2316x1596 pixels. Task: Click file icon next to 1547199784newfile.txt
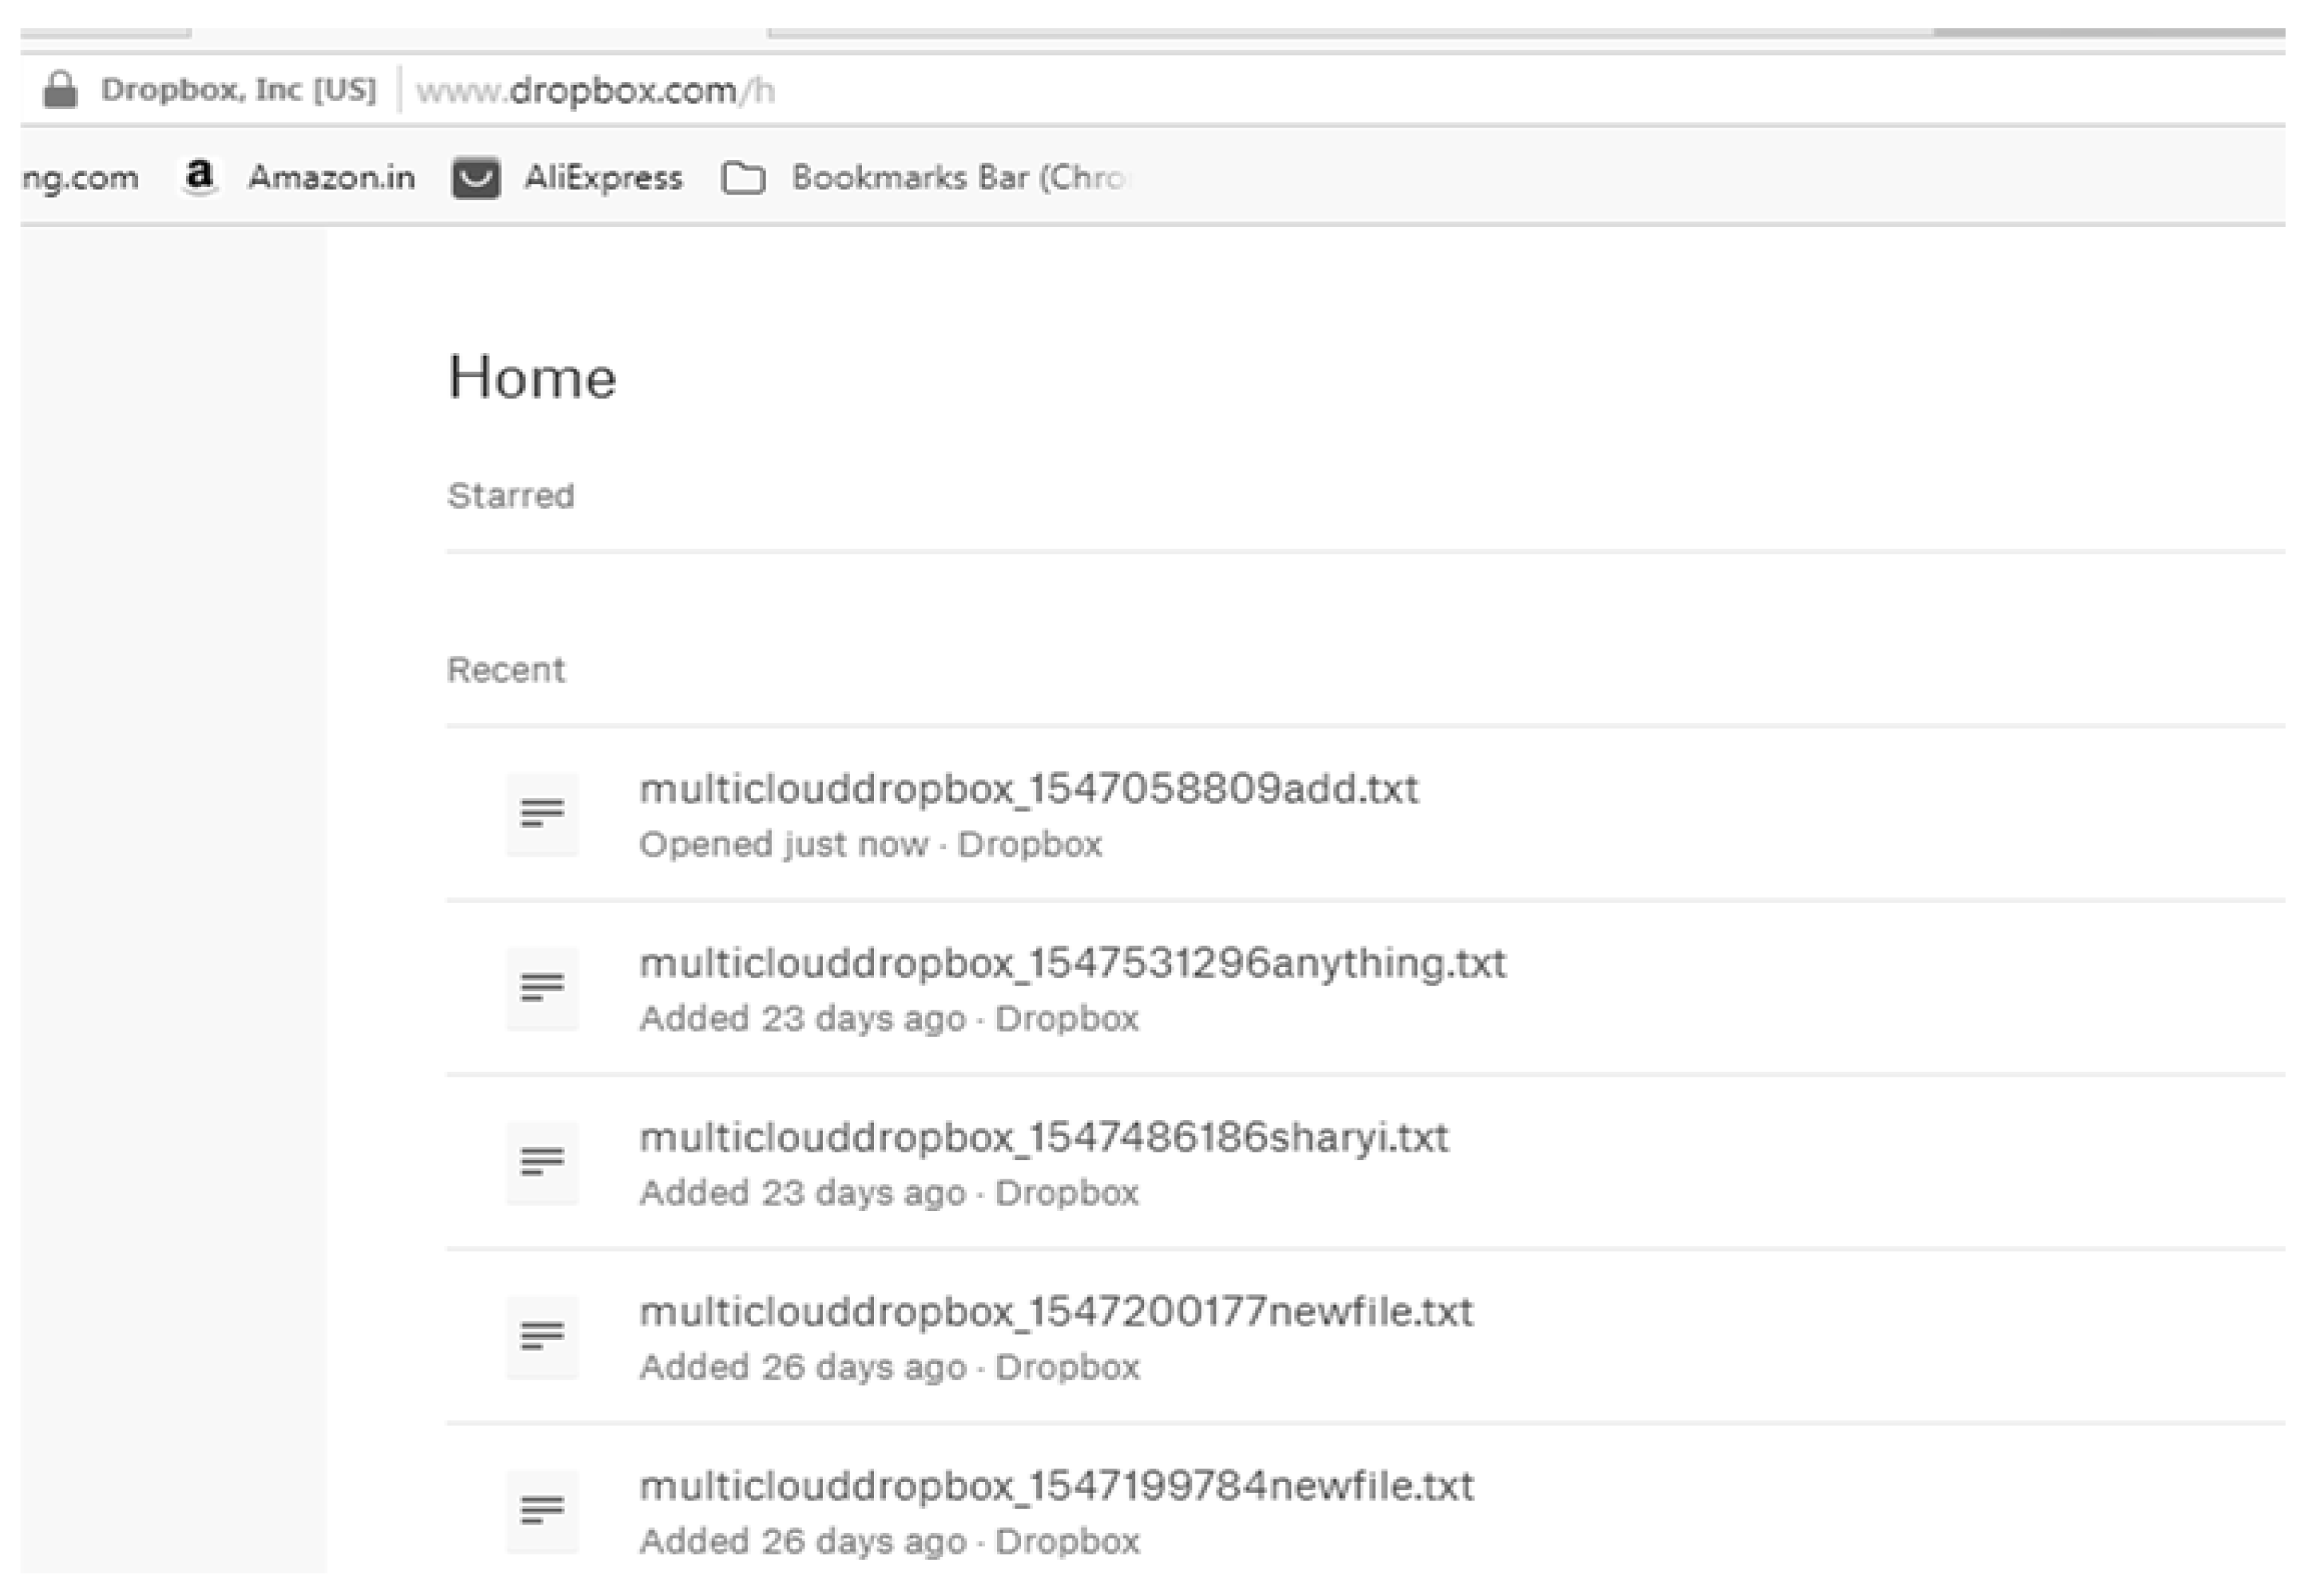[542, 1510]
